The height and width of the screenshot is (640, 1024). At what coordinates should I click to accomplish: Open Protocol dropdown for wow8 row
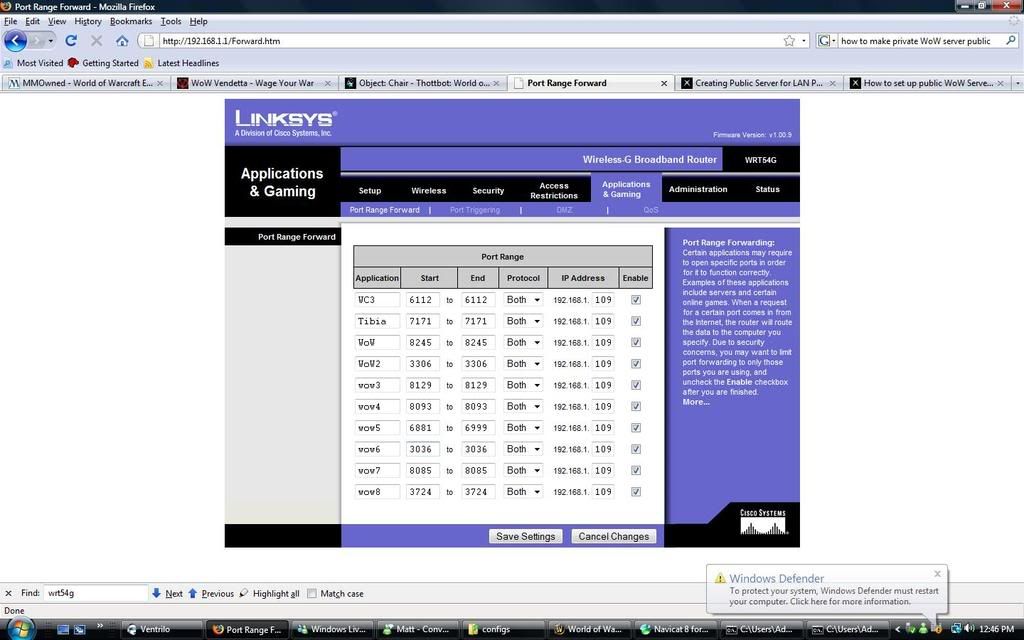click(522, 492)
